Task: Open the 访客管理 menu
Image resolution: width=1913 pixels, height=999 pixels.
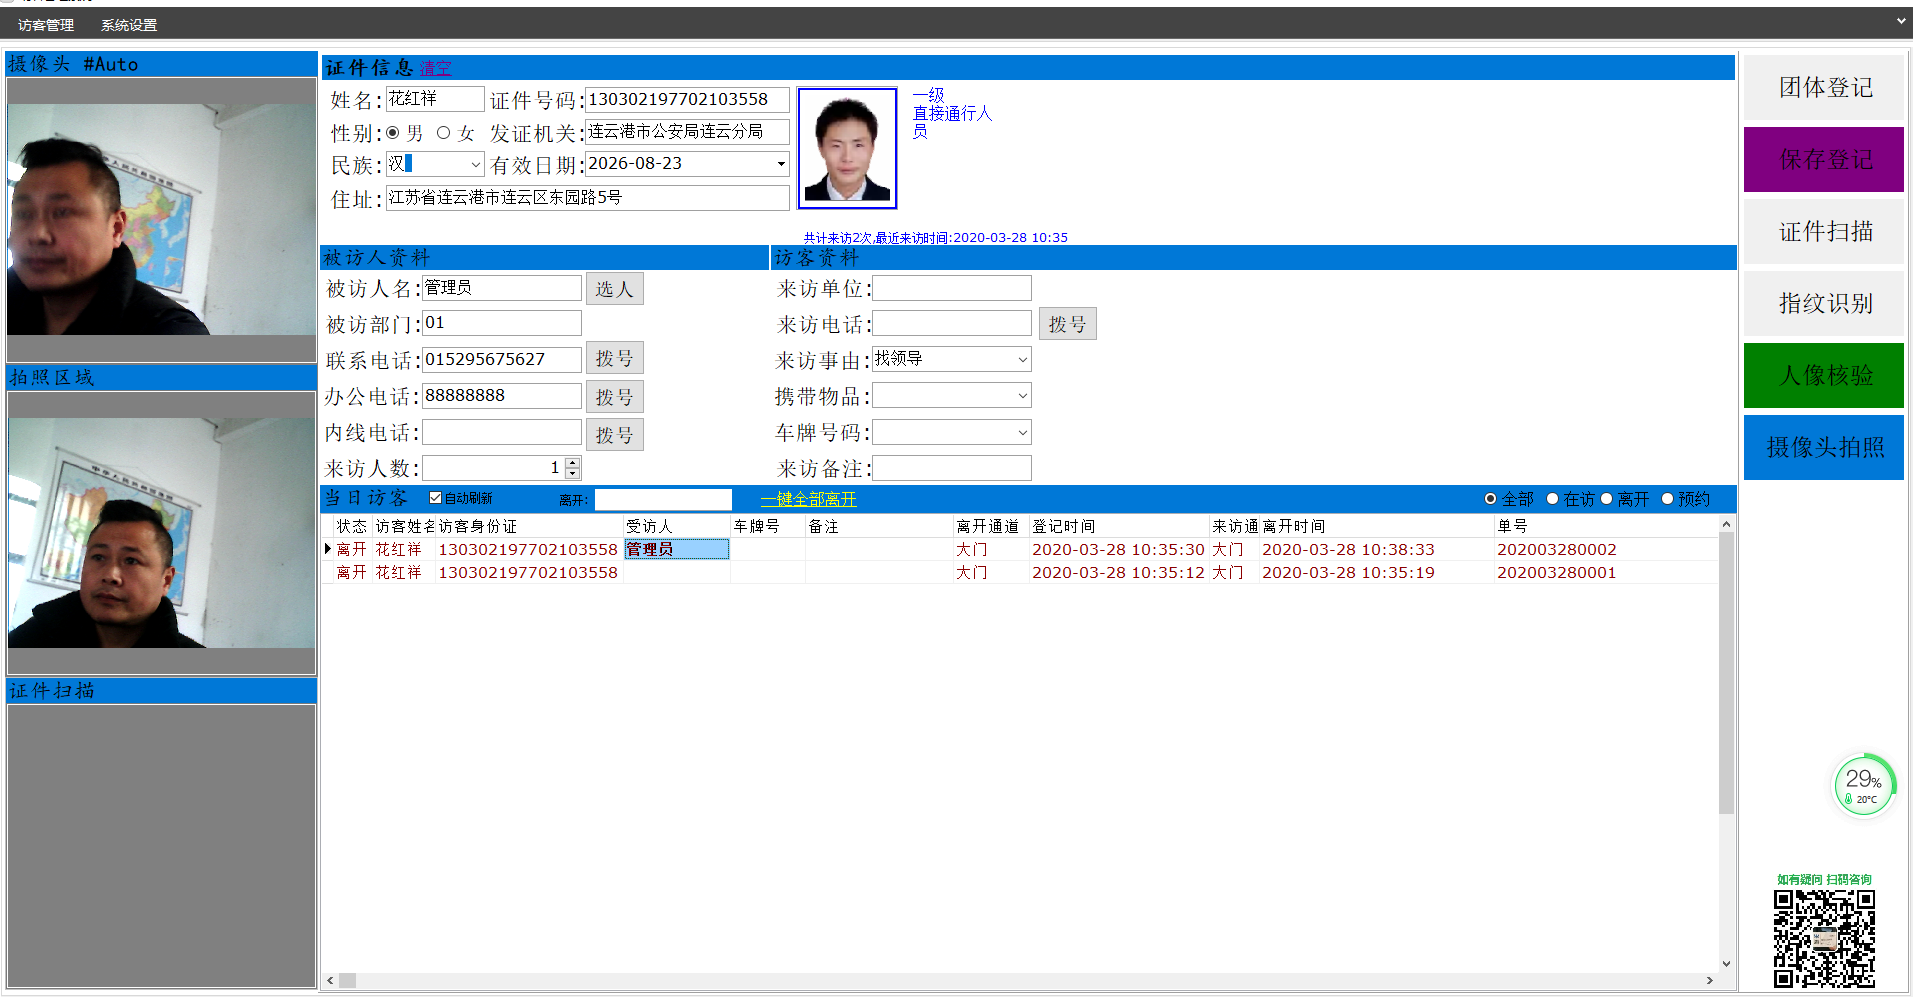Action: (x=46, y=25)
